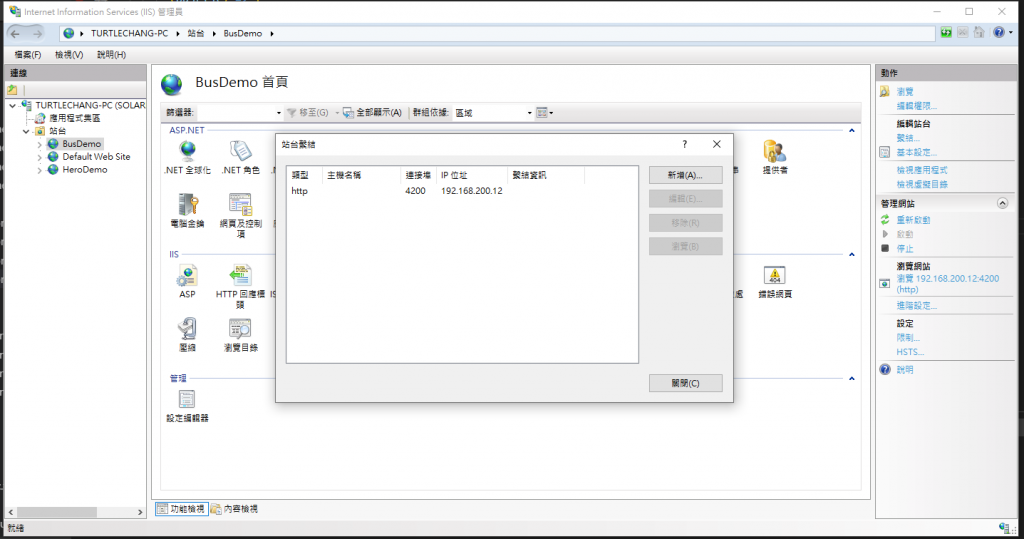Click the green refresh icon beside address bar
Screen dimensions: 1024x539
(x=946, y=33)
